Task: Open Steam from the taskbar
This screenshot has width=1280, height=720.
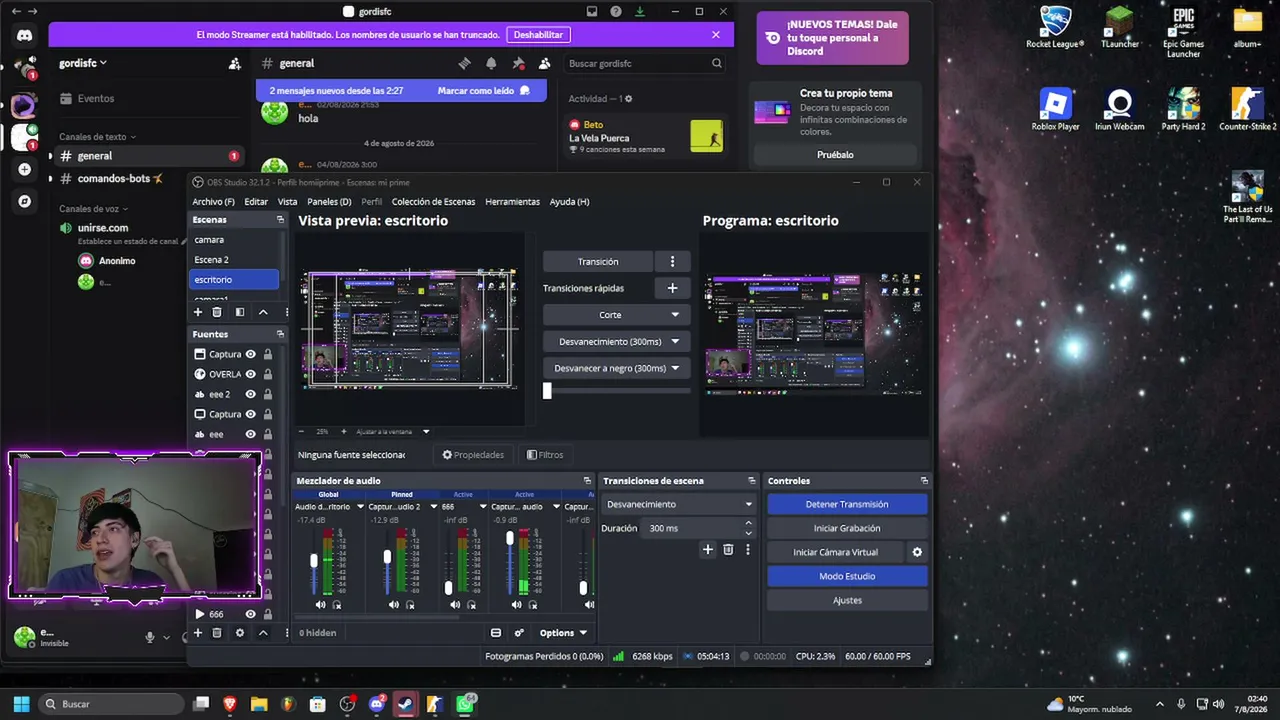Action: (405, 704)
